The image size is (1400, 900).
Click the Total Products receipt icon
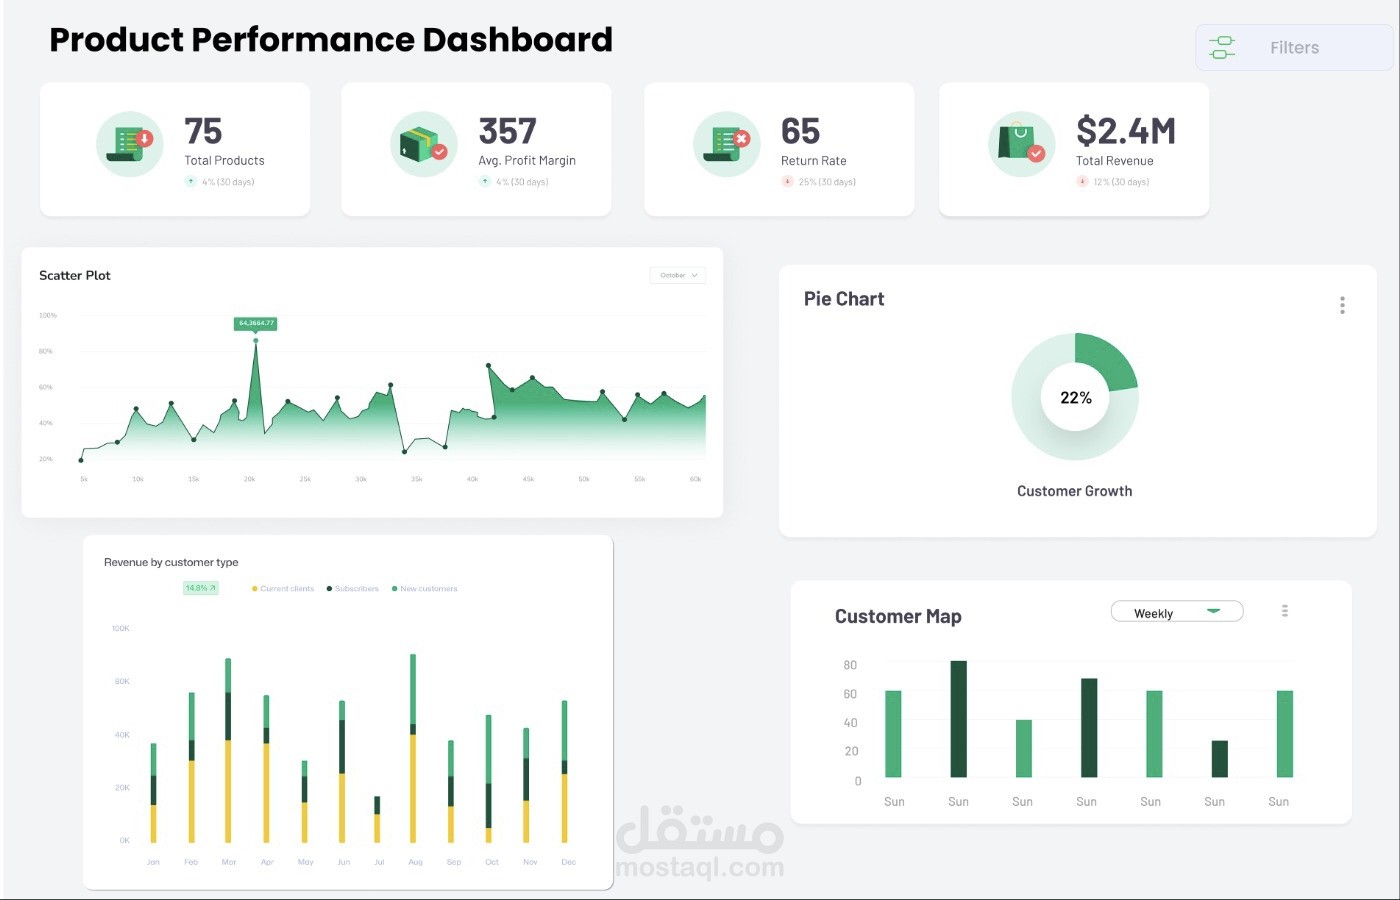(130, 144)
